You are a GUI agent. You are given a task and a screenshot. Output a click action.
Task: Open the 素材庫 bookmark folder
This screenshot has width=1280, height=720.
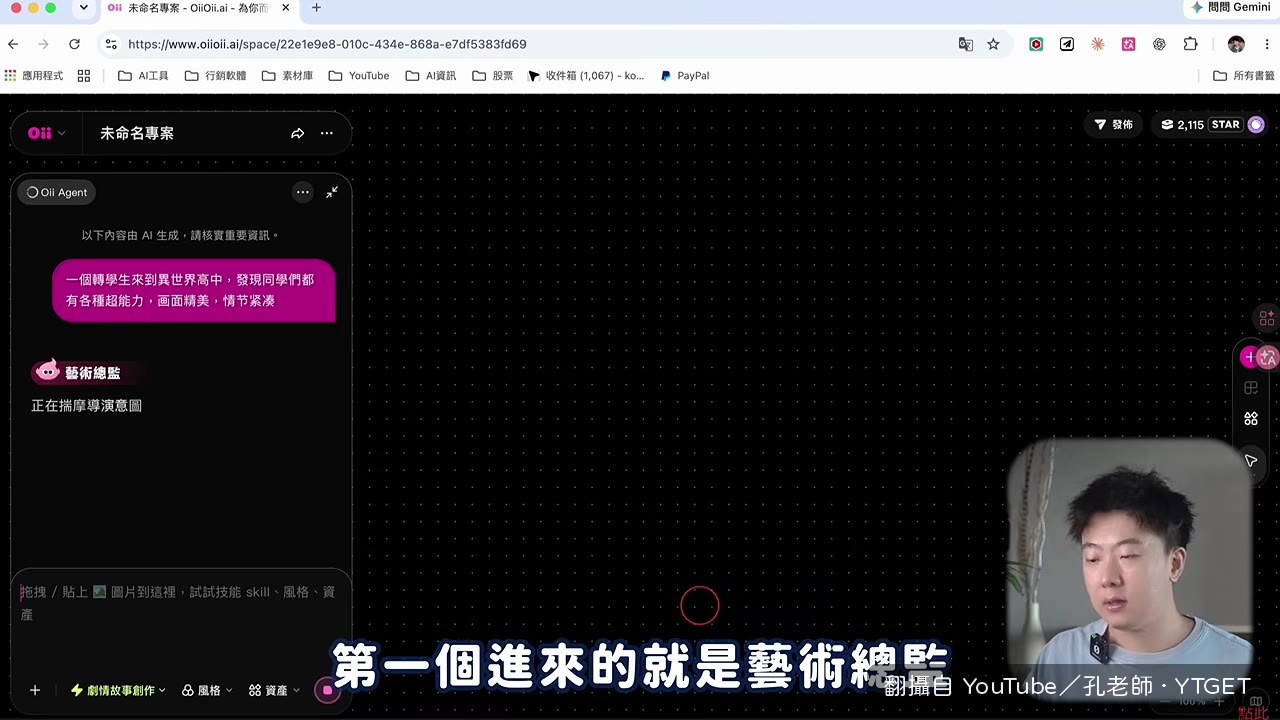point(287,76)
